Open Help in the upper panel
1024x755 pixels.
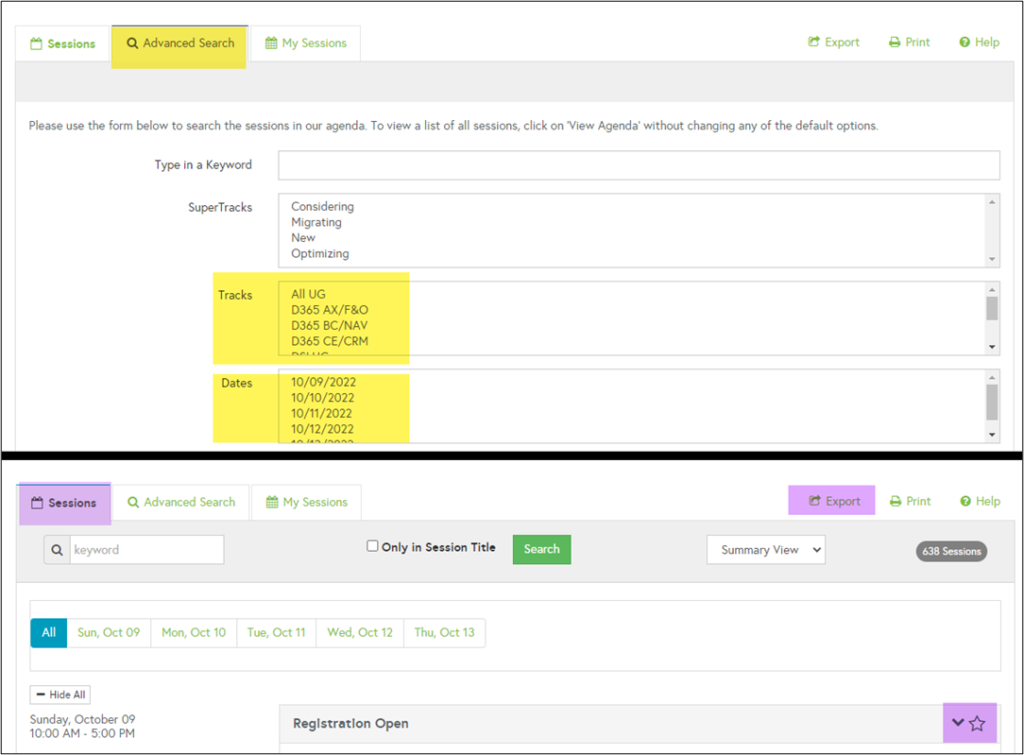pyautogui.click(x=979, y=42)
